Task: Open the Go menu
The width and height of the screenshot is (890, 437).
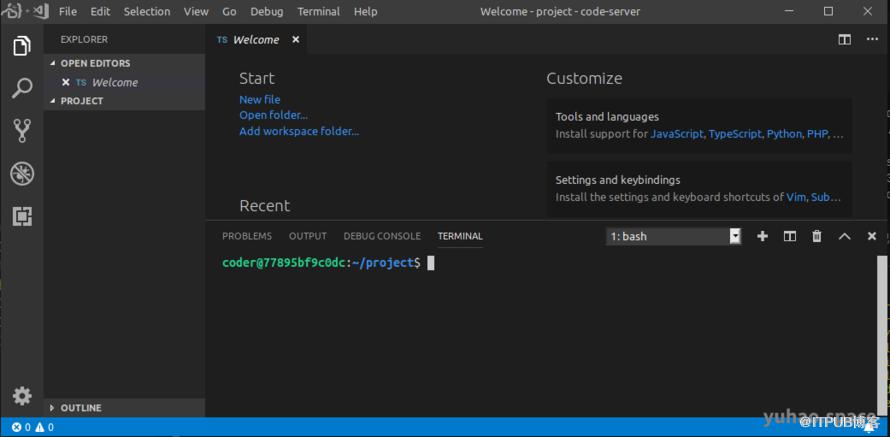Action: coord(229,11)
